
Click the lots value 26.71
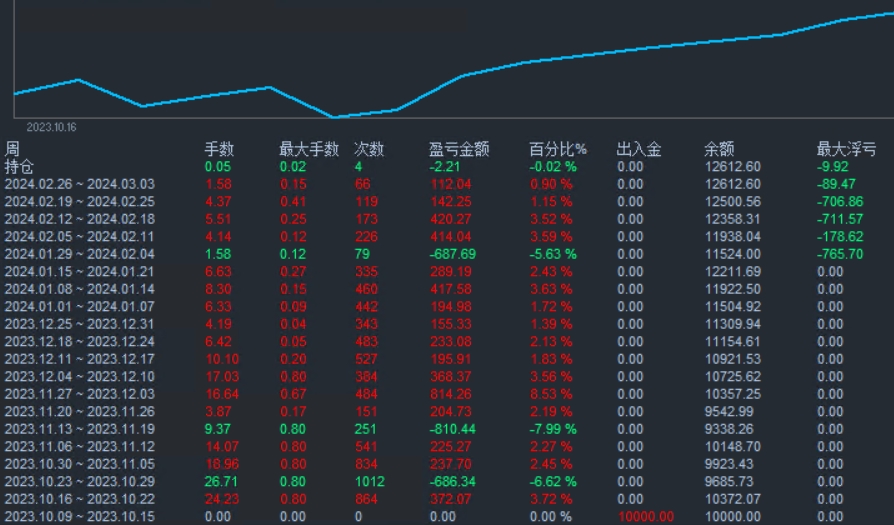click(221, 482)
